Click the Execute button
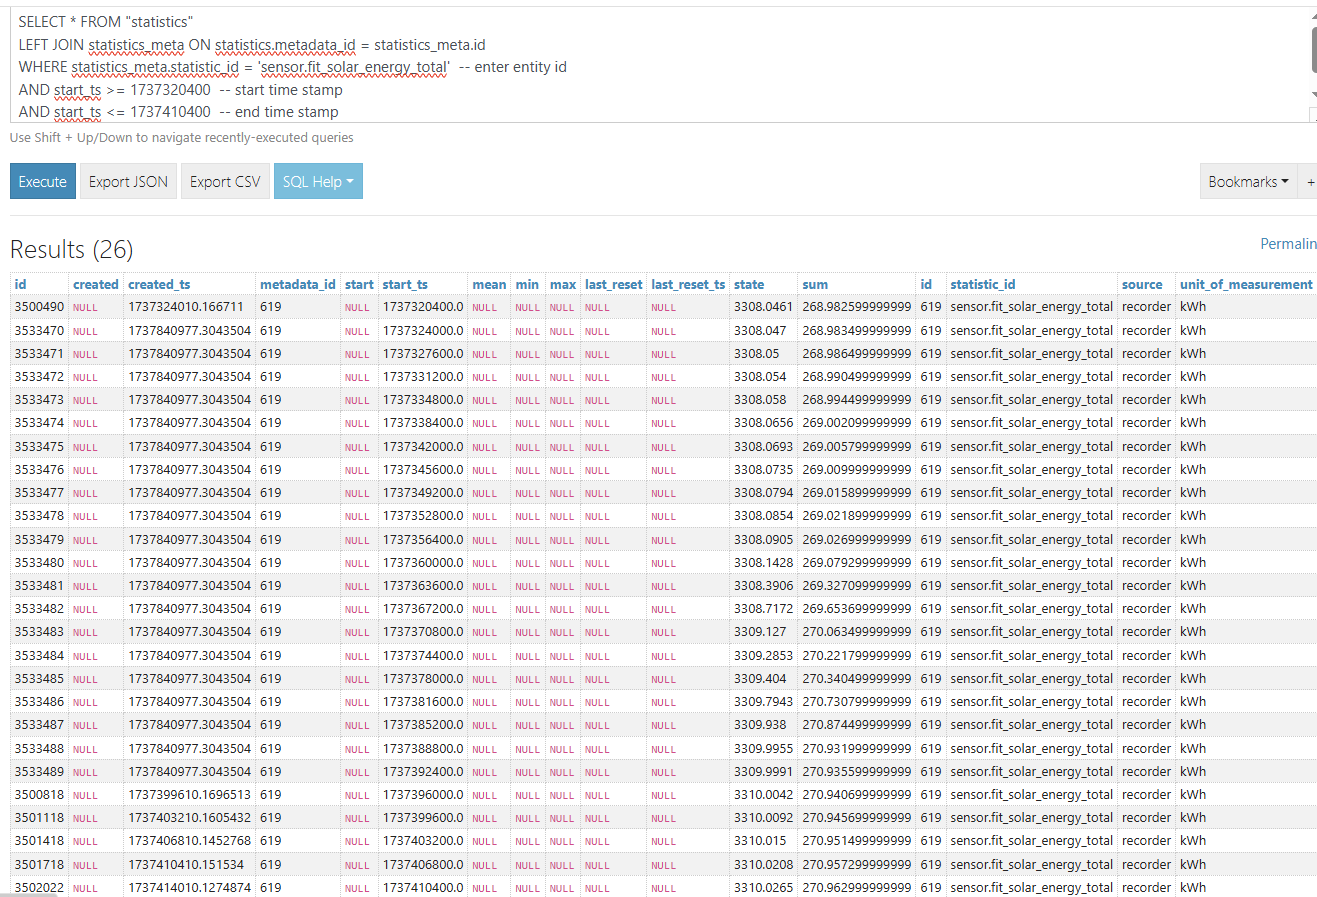Viewport: 1317px width, 897px height. coord(42,182)
